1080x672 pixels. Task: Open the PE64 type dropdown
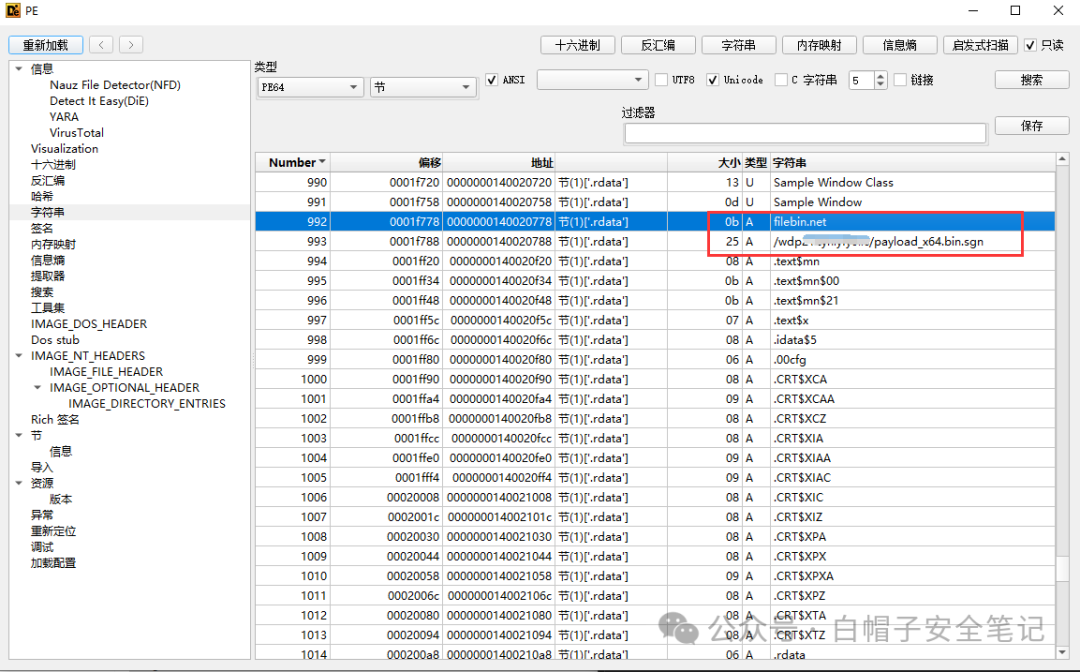310,87
